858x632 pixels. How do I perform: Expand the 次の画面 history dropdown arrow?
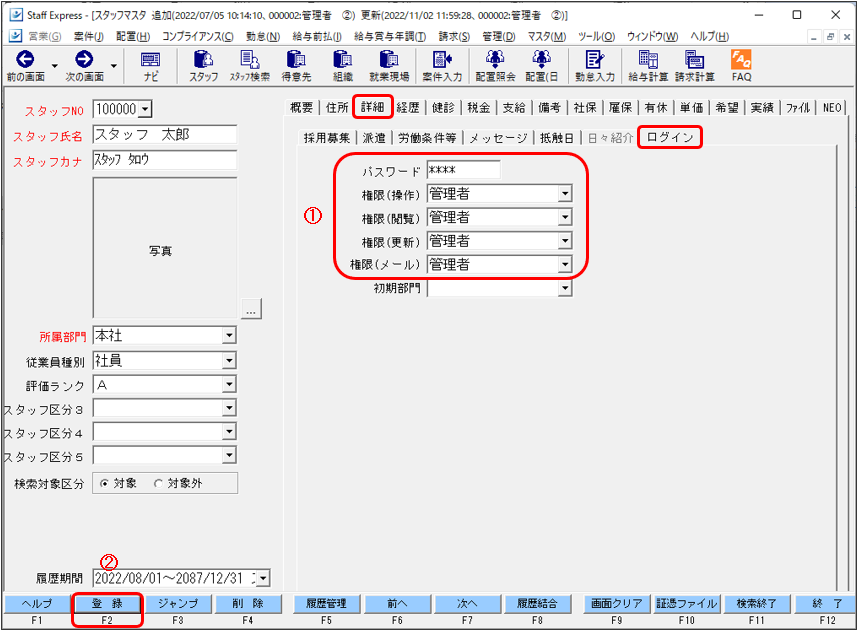coord(114,66)
